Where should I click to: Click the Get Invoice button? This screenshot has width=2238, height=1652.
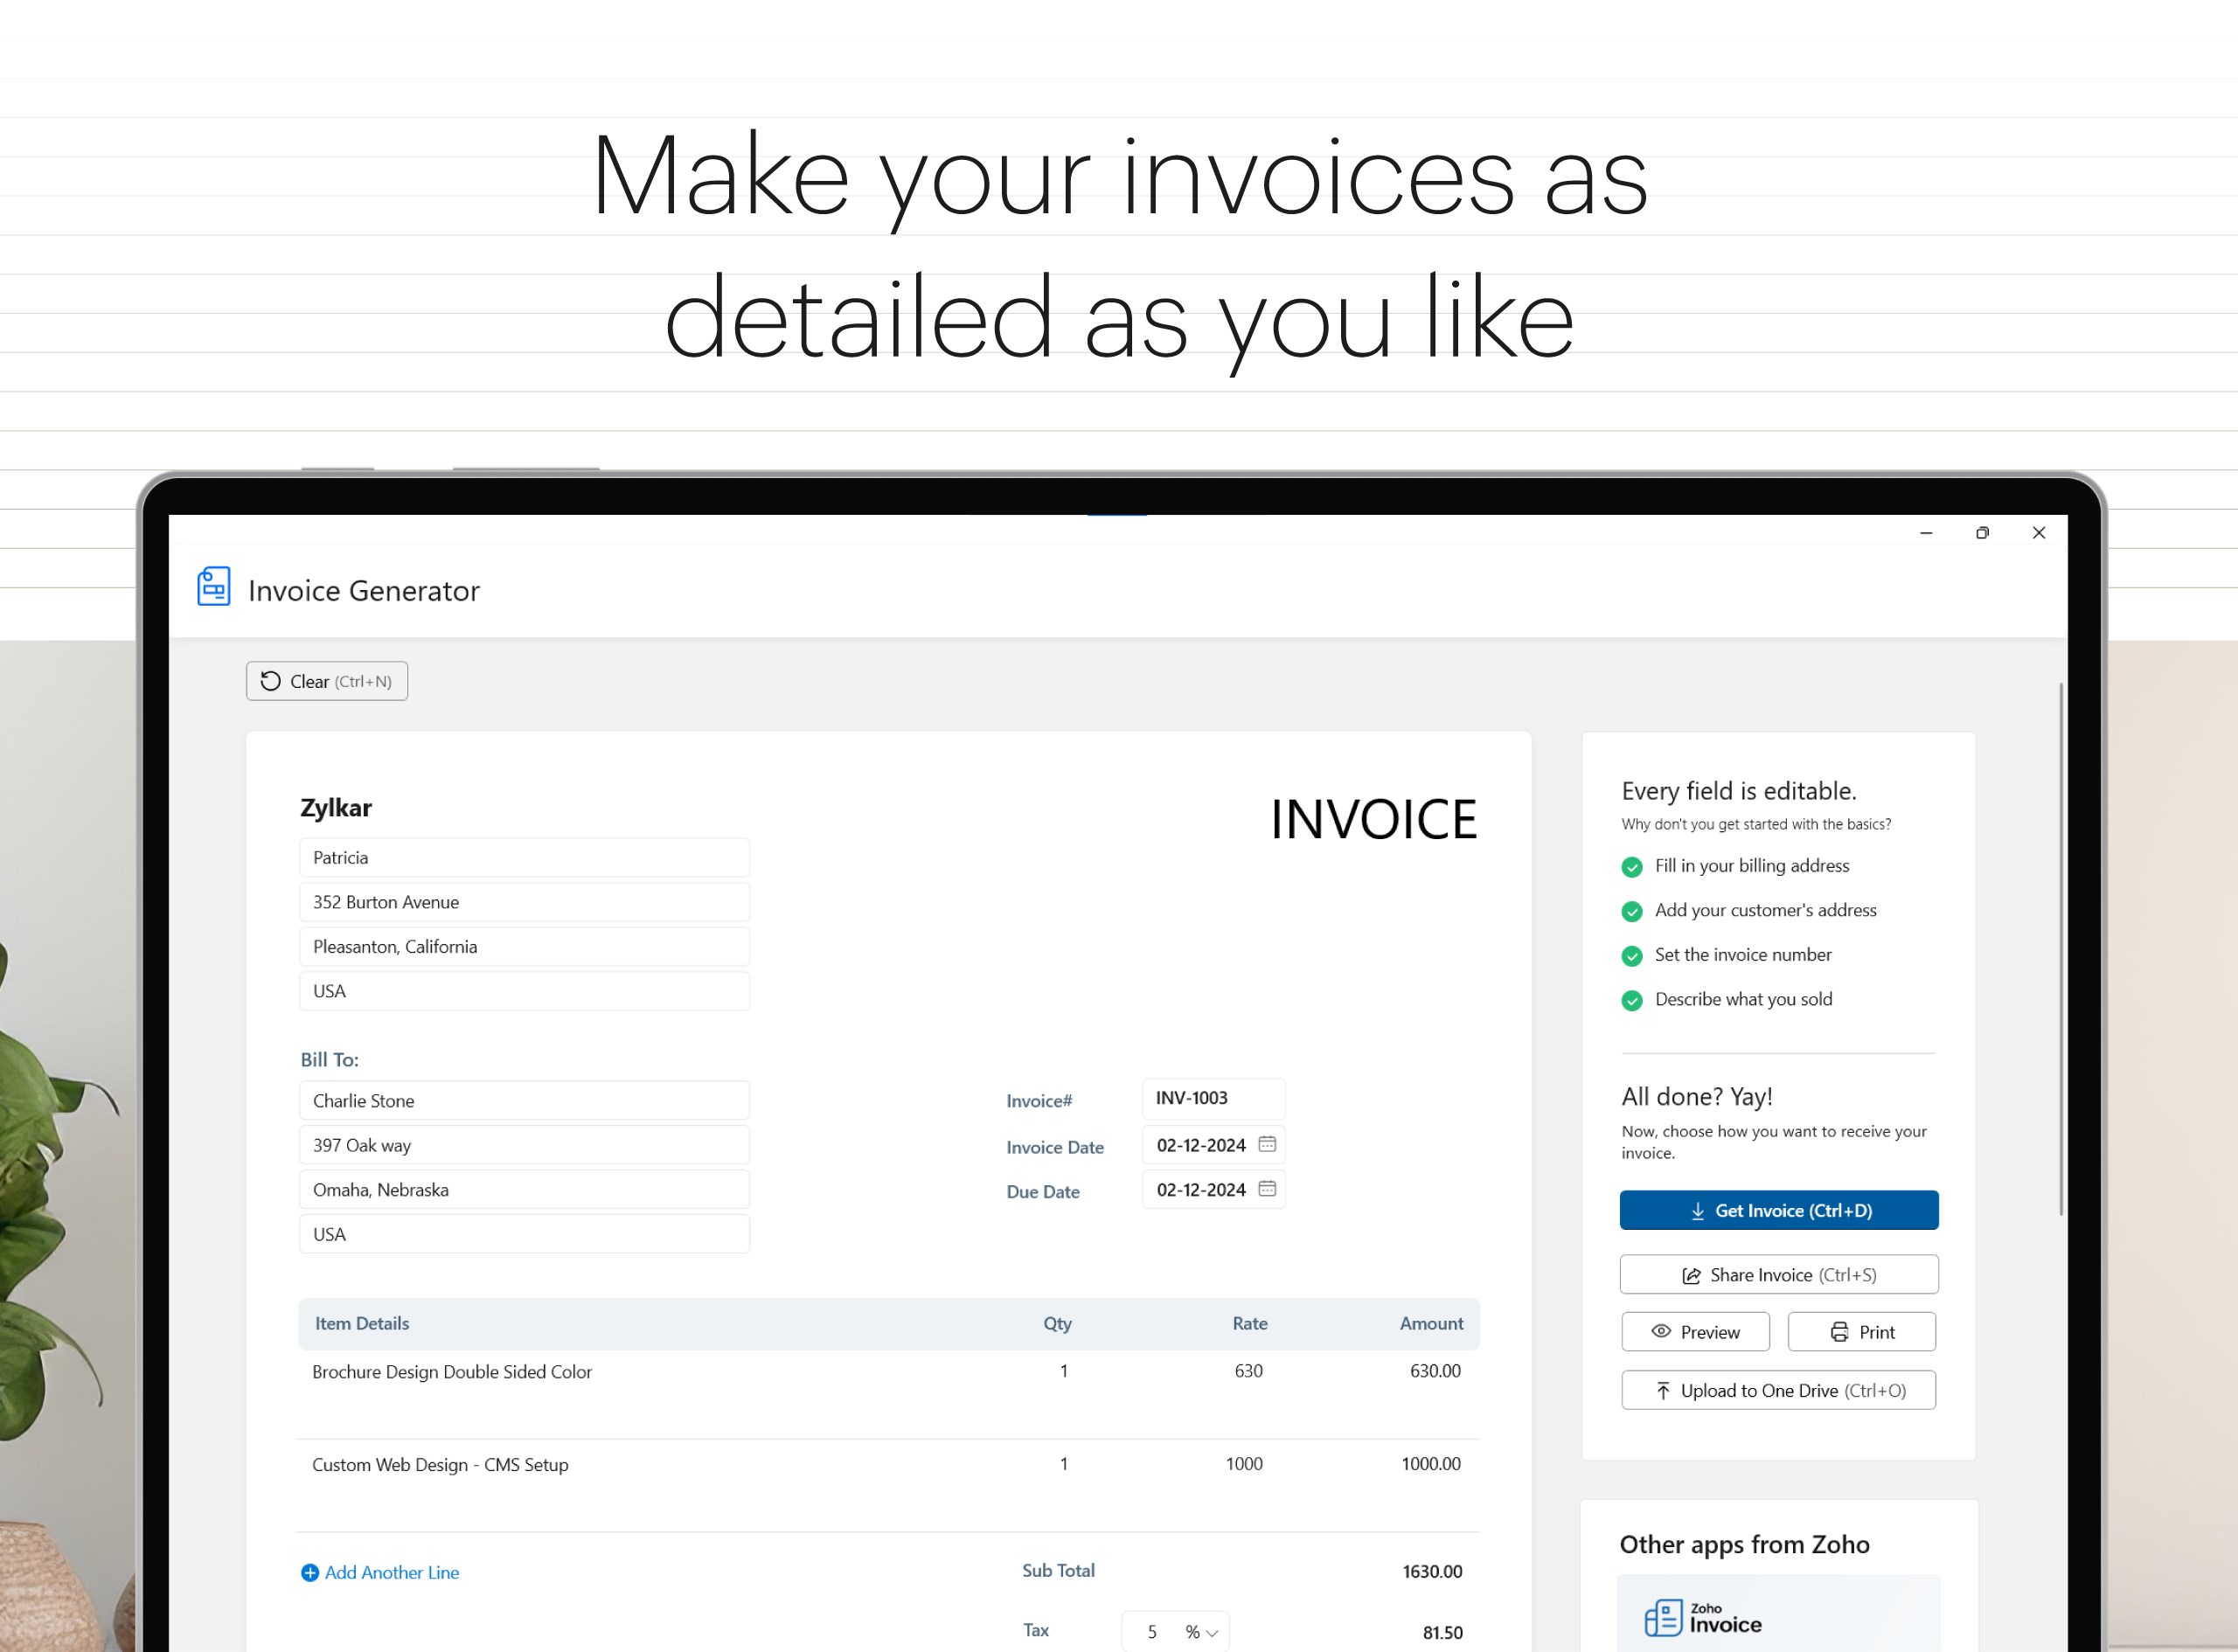1778,1210
